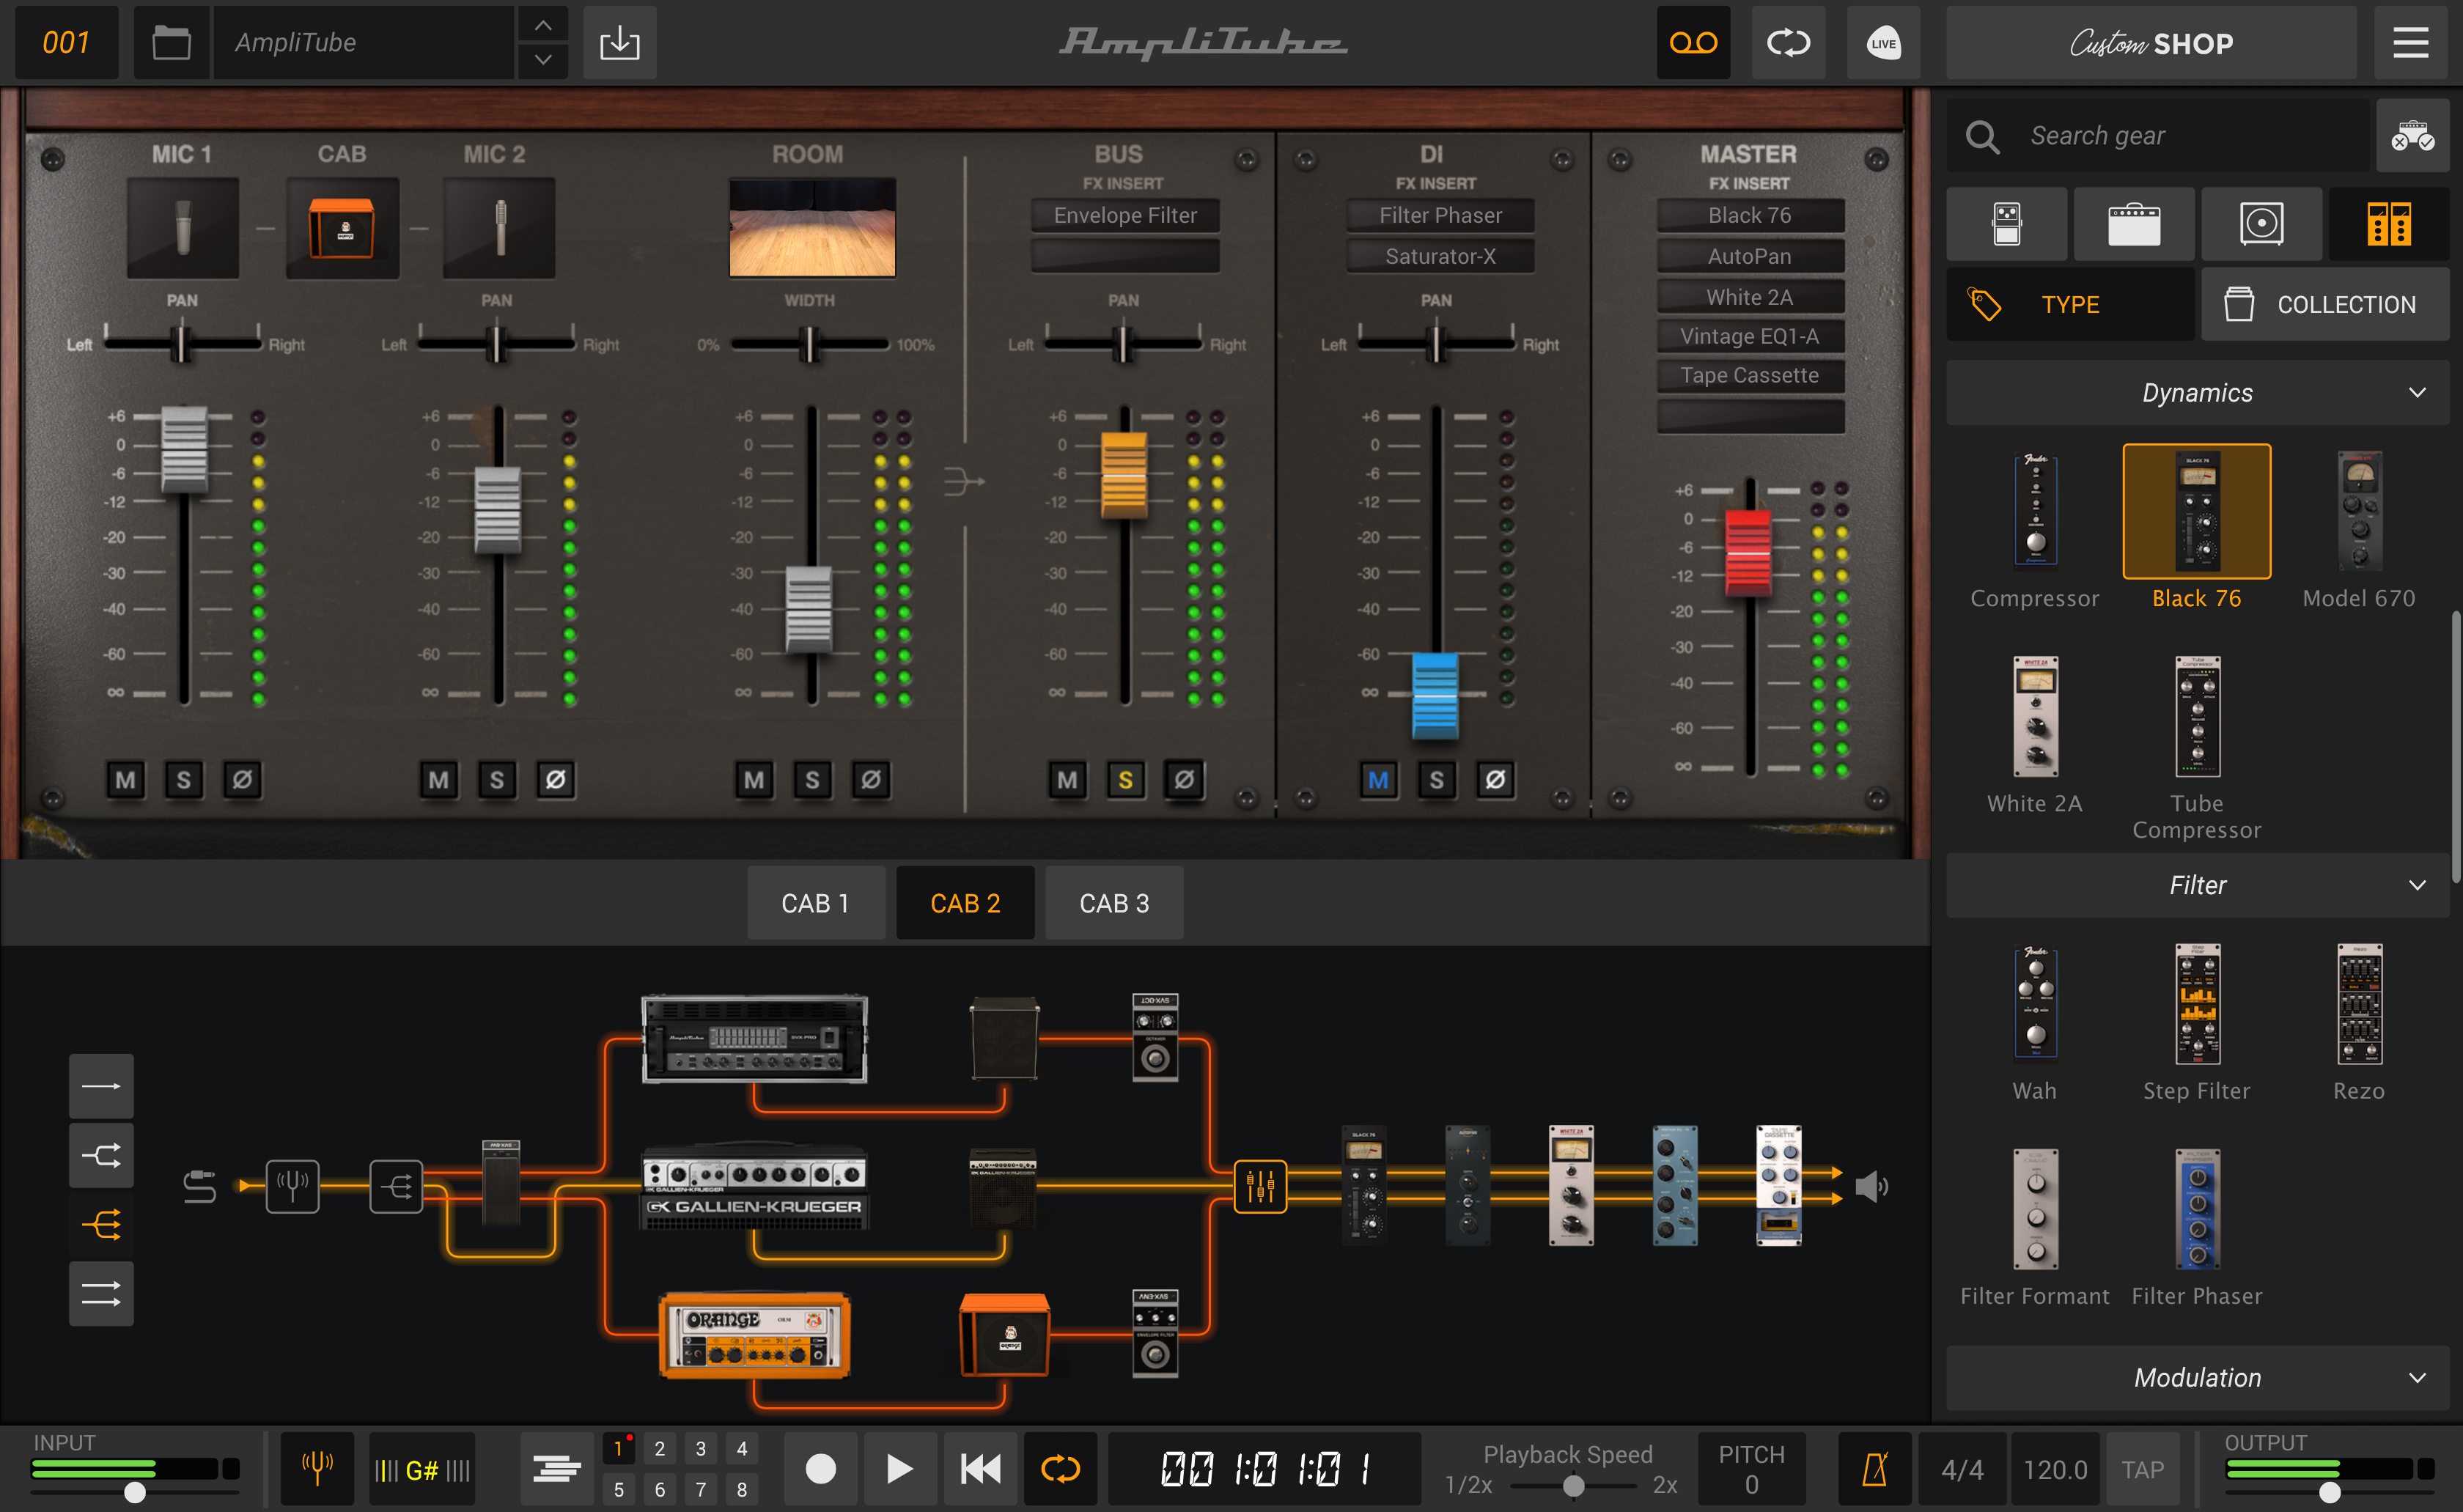Switch to the CAB 1 tab
This screenshot has height=1512, width=2463.
(x=815, y=902)
